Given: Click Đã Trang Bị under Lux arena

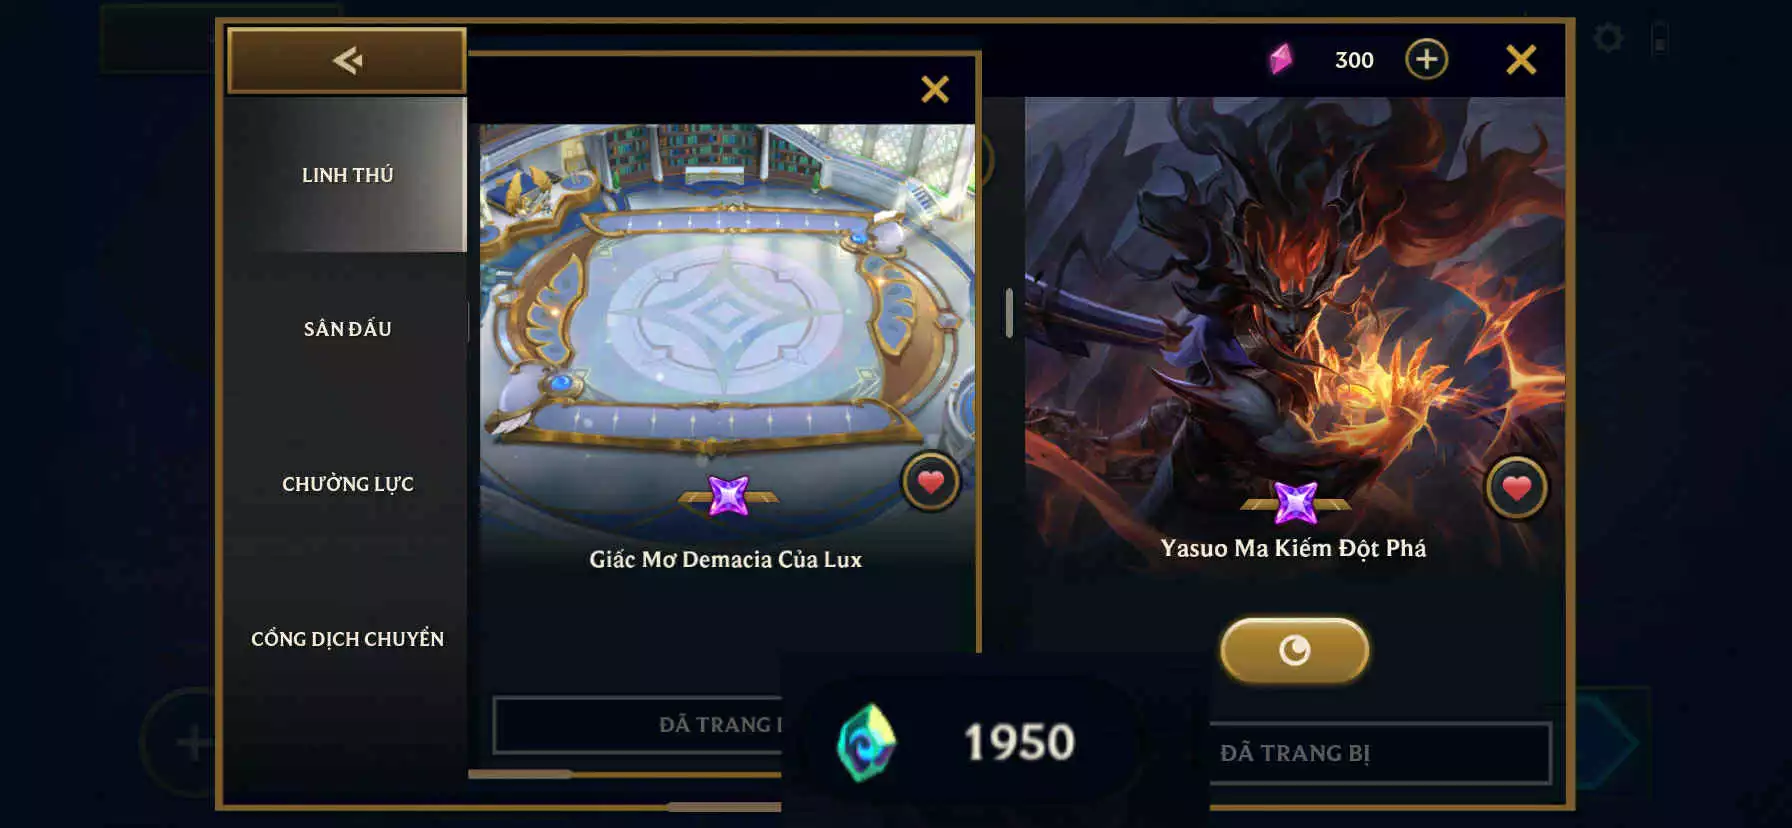Looking at the screenshot, I should [637, 725].
